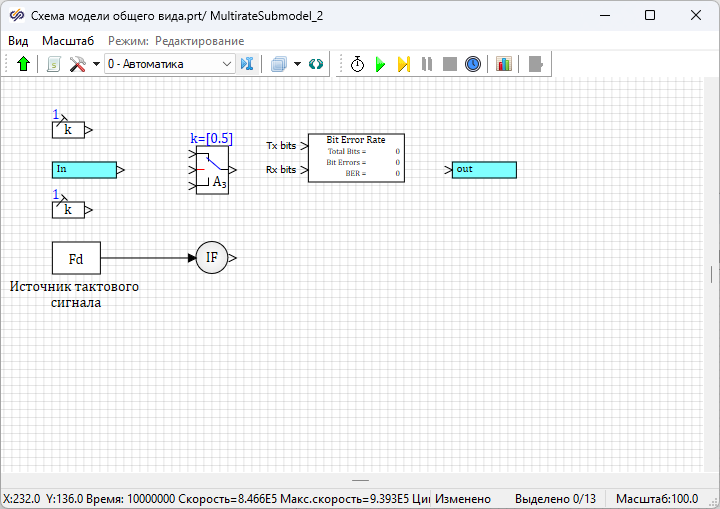Image resolution: width=720 pixels, height=509 pixels.
Task: Select the A3 switch block
Action: [x=212, y=170]
